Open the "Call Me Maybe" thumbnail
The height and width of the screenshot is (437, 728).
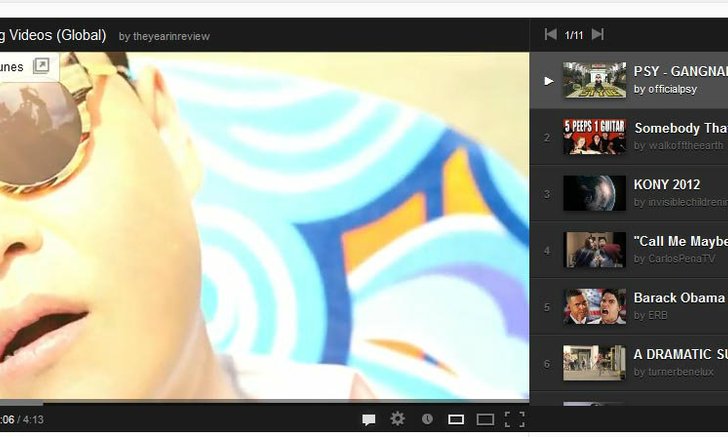click(x=594, y=250)
